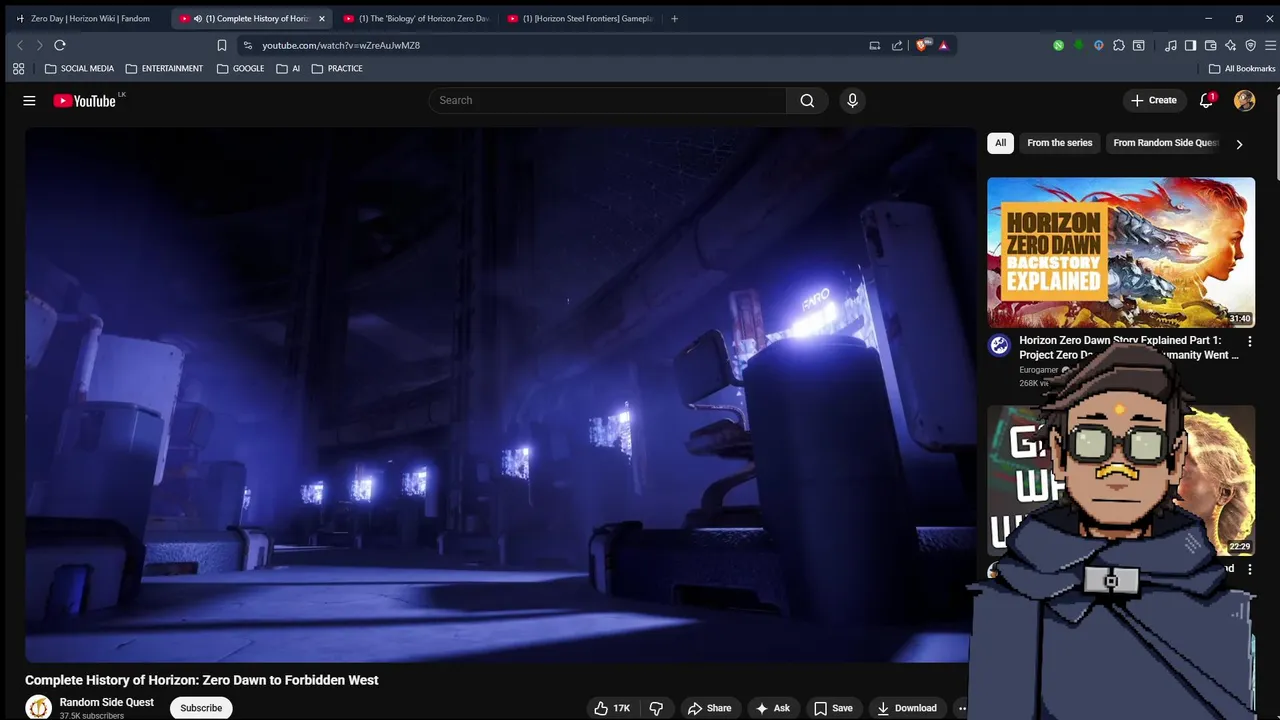This screenshot has width=1280, height=720.
Task: Go forward in browser history
Action: (x=39, y=45)
